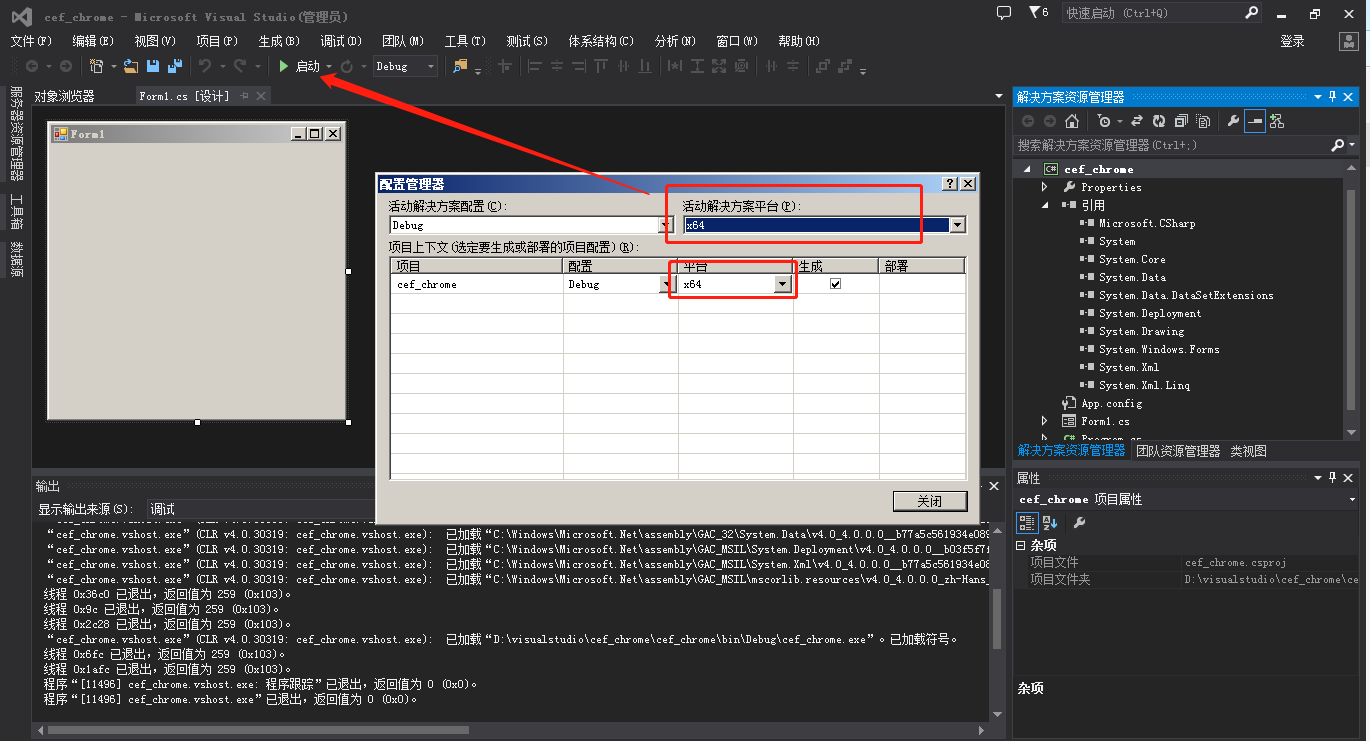Click the Categorized view icon in the Properties panel

coord(1027,522)
